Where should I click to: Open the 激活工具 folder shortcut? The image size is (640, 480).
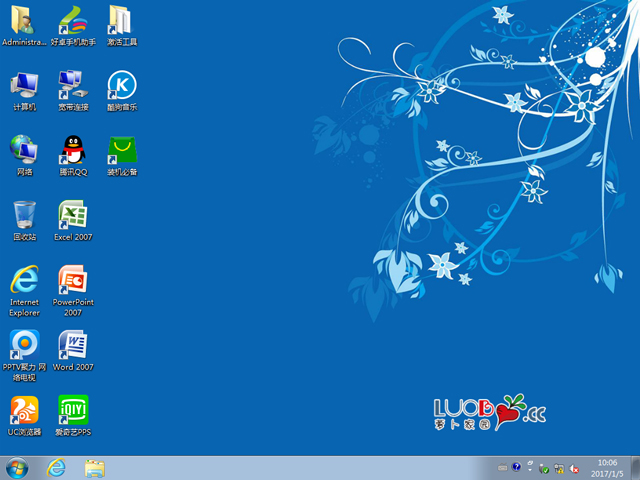[x=122, y=21]
